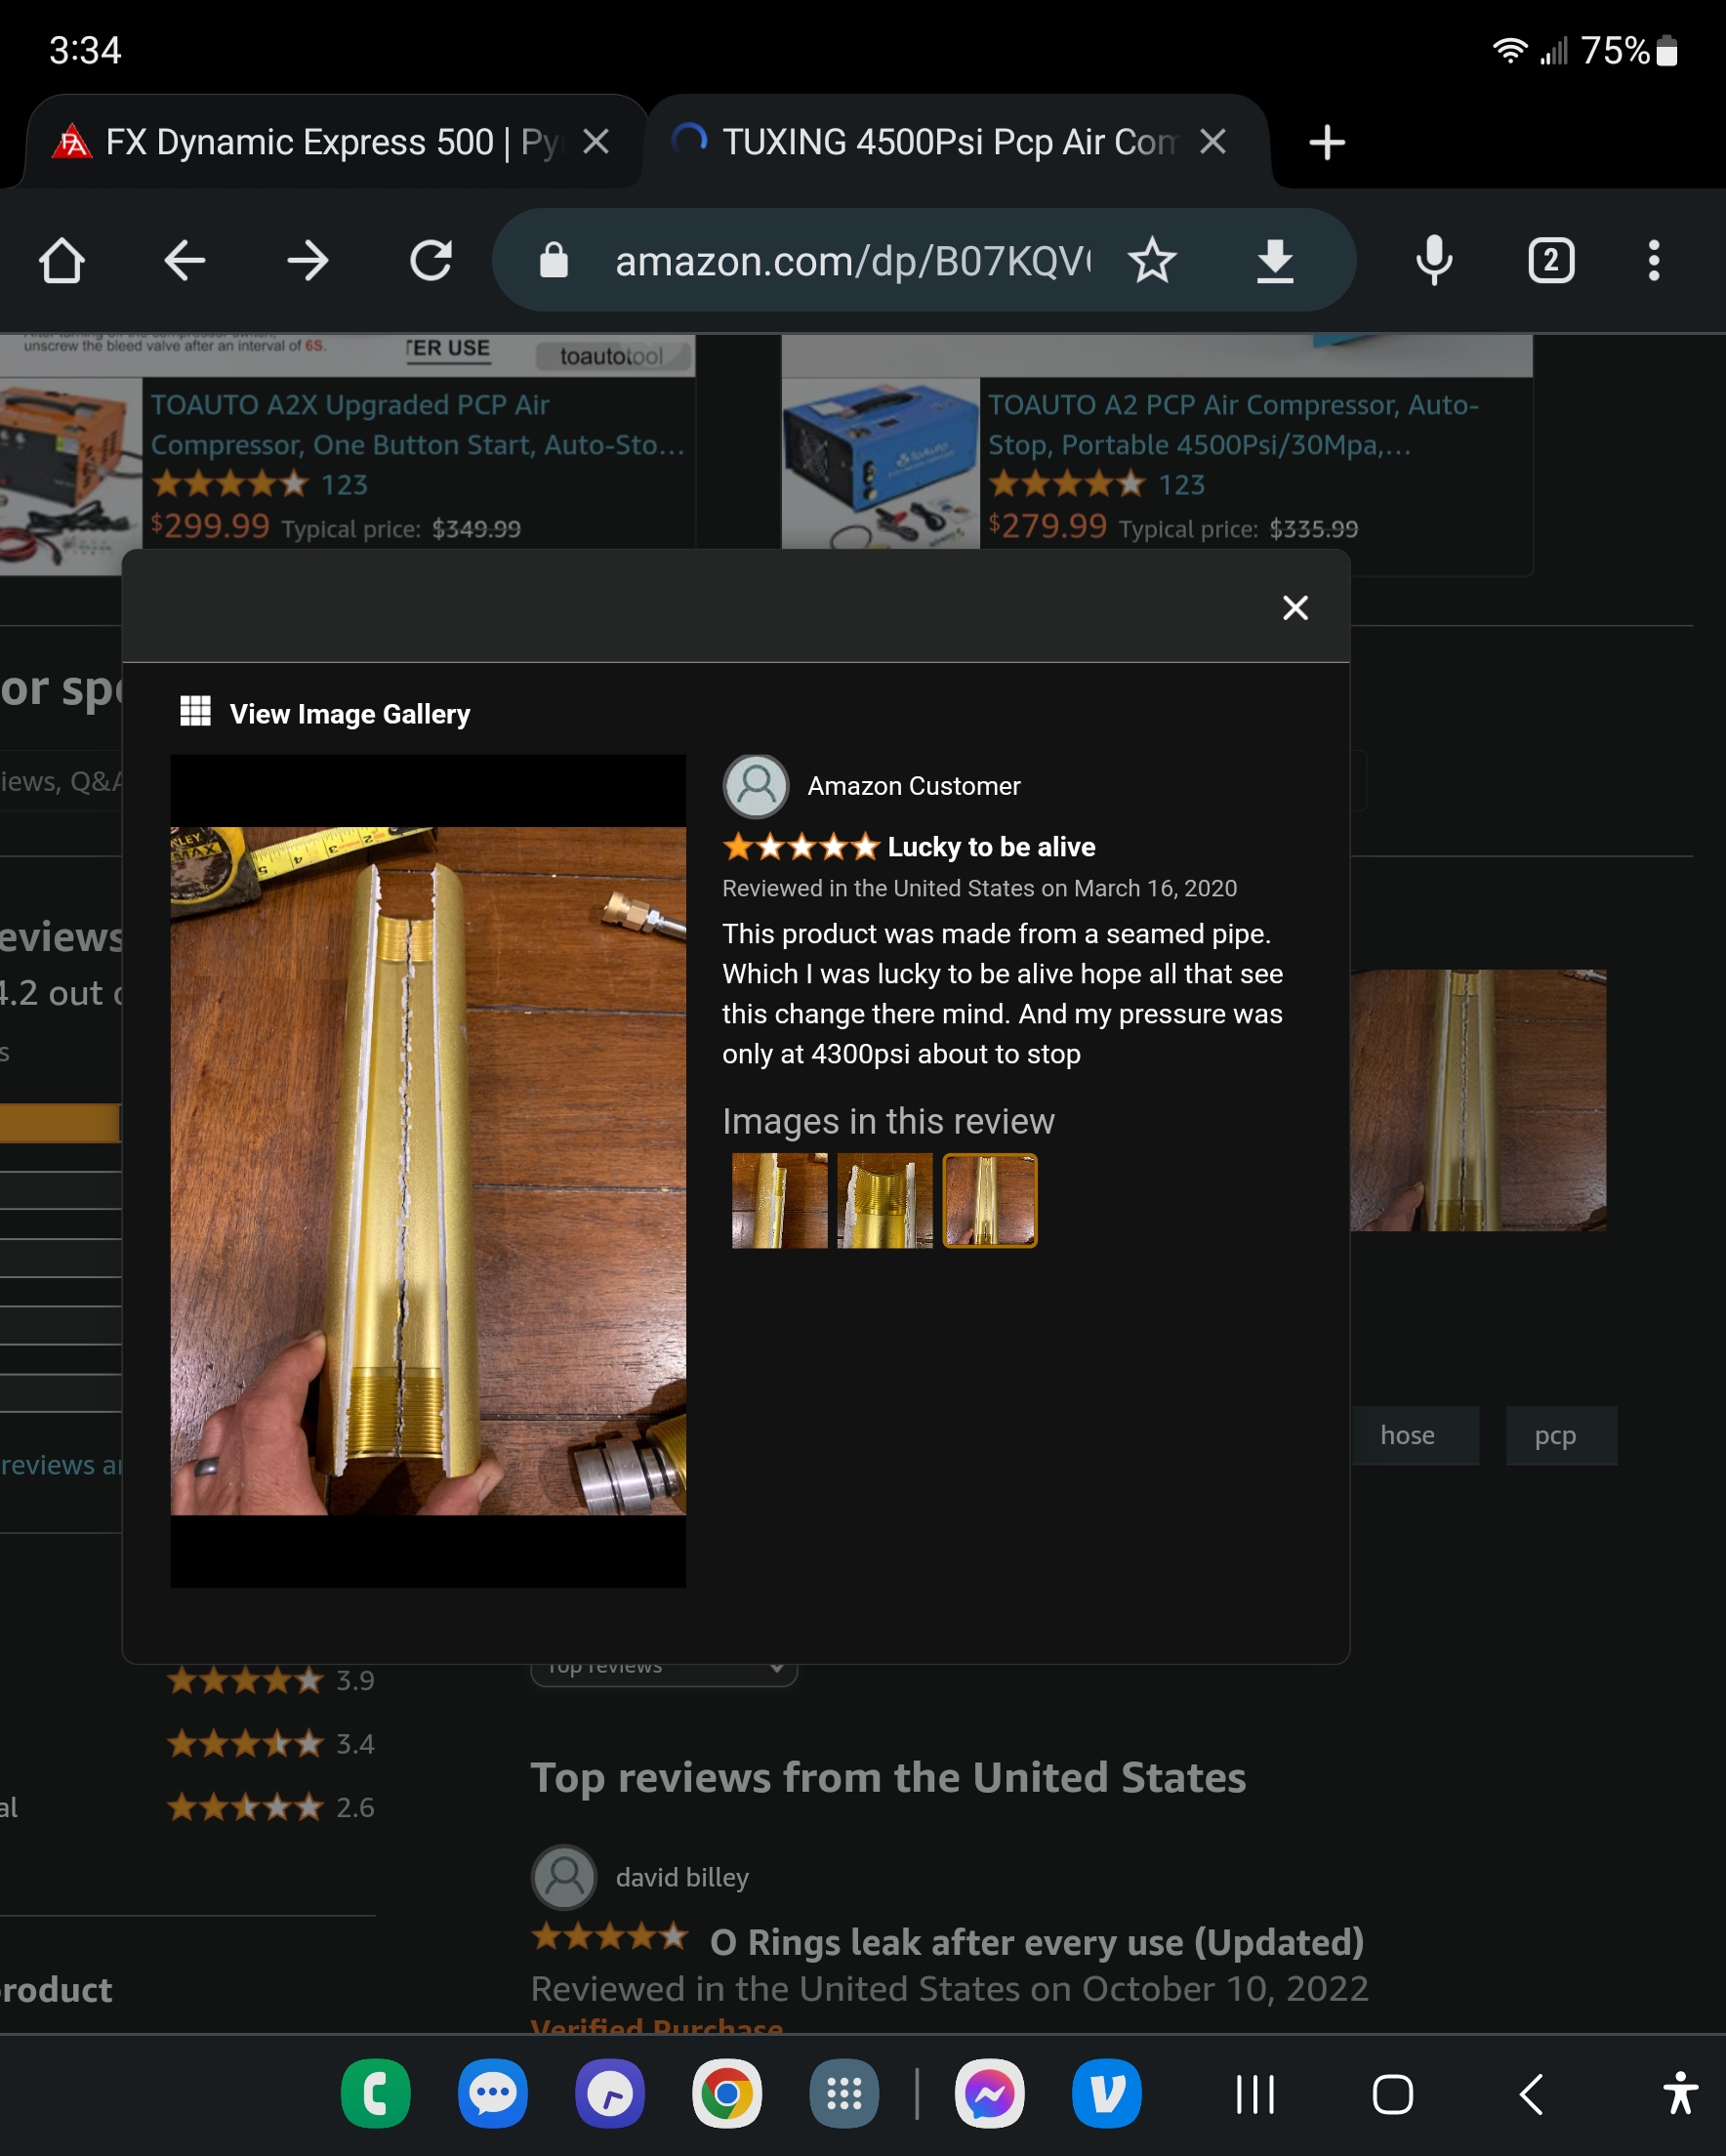Tap the pcp review keyword tag
Viewport: 1726px width, 2156px height.
1561,1435
